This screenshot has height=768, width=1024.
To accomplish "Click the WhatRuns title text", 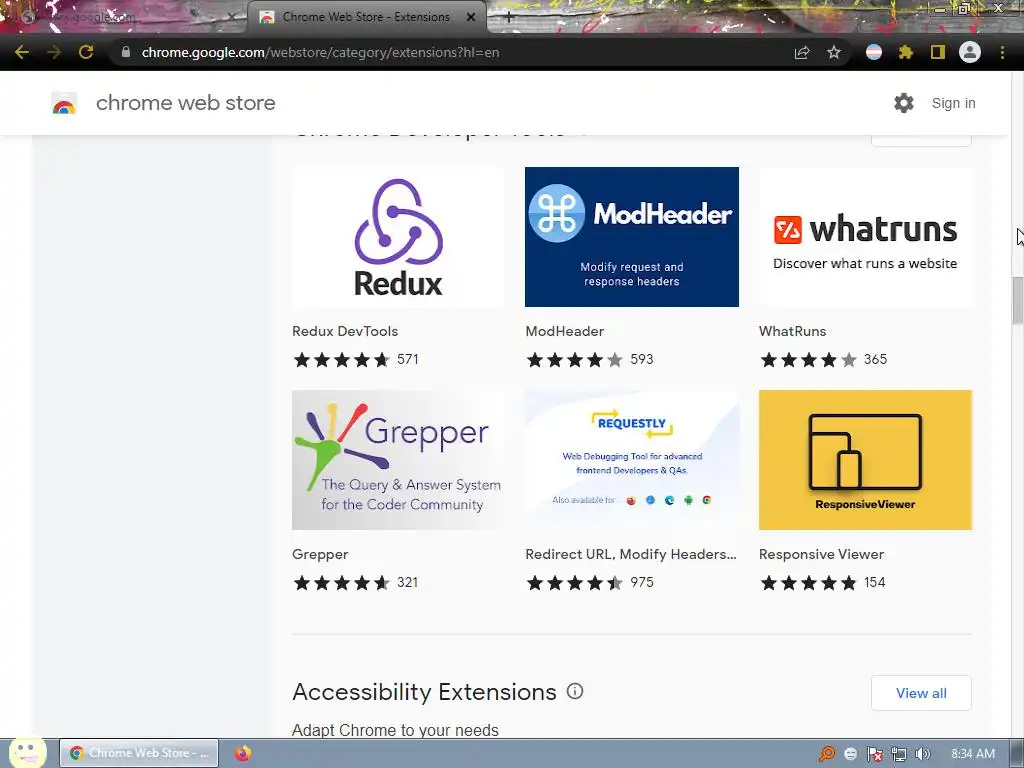I will tap(792, 331).
